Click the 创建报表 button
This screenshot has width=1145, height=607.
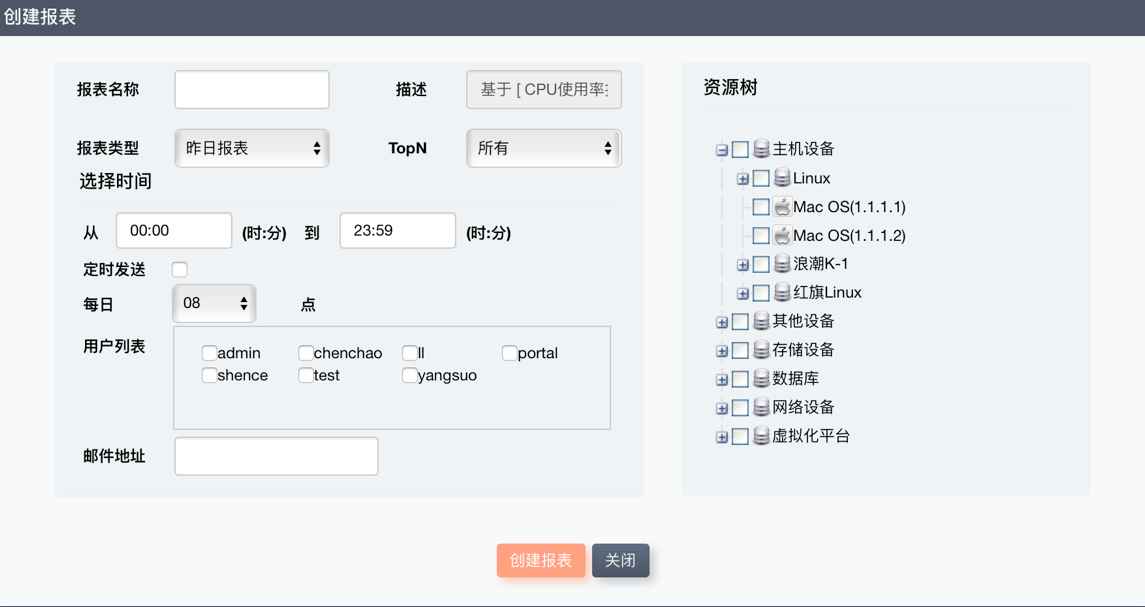click(x=541, y=560)
